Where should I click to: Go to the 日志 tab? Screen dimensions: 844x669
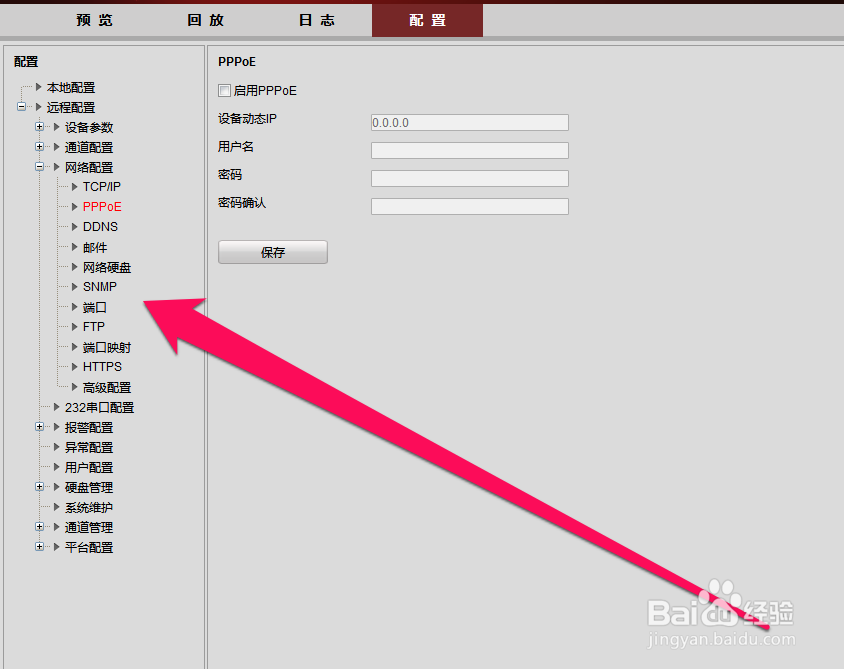click(x=316, y=20)
